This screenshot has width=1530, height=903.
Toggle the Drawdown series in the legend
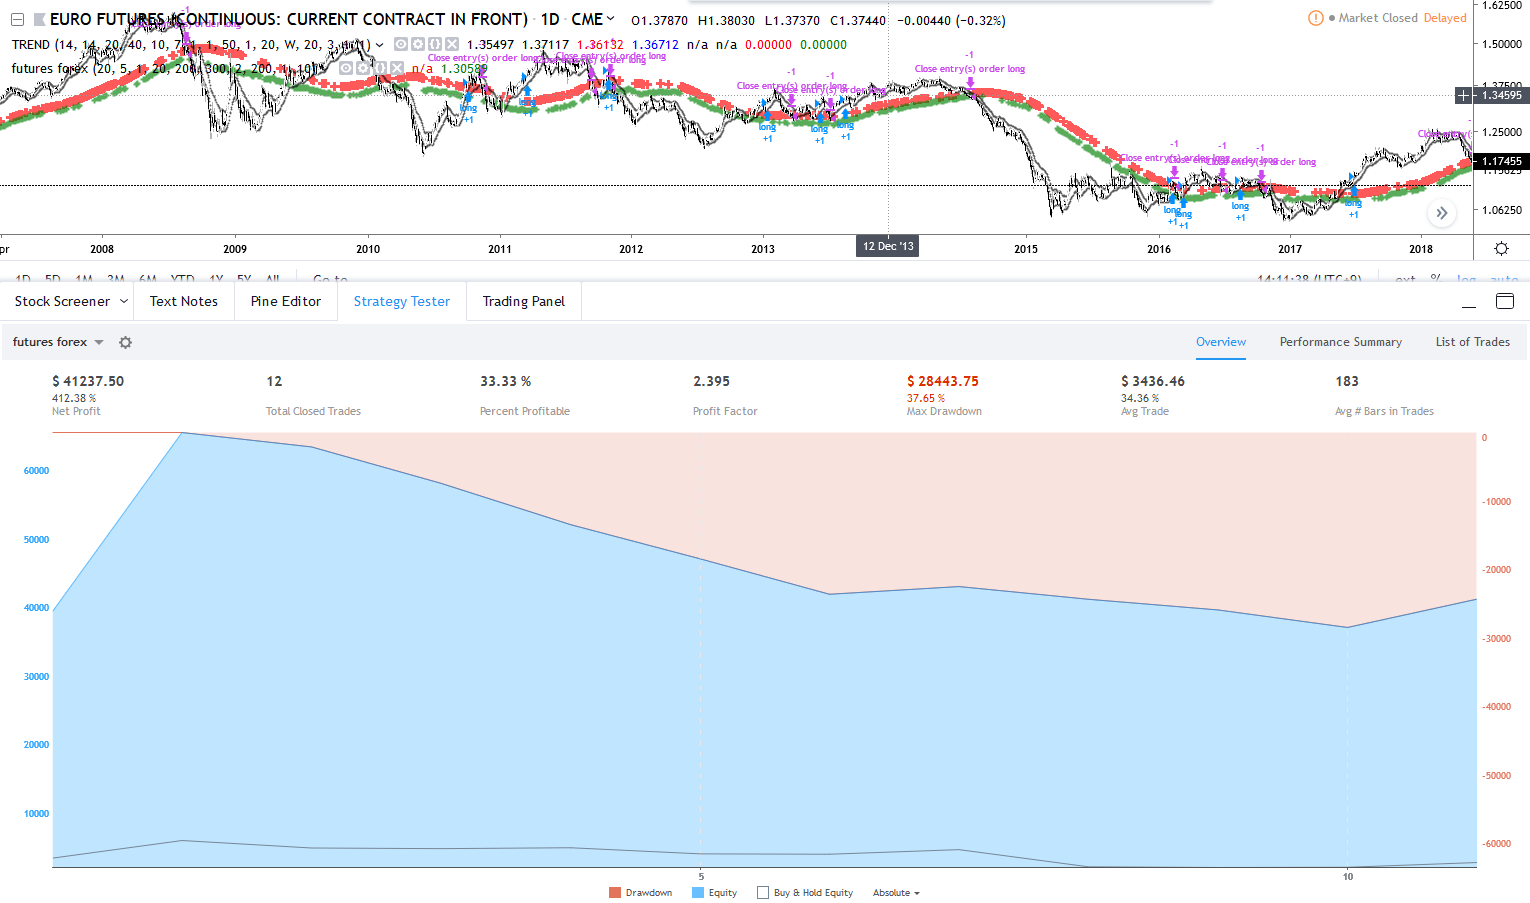click(615, 893)
